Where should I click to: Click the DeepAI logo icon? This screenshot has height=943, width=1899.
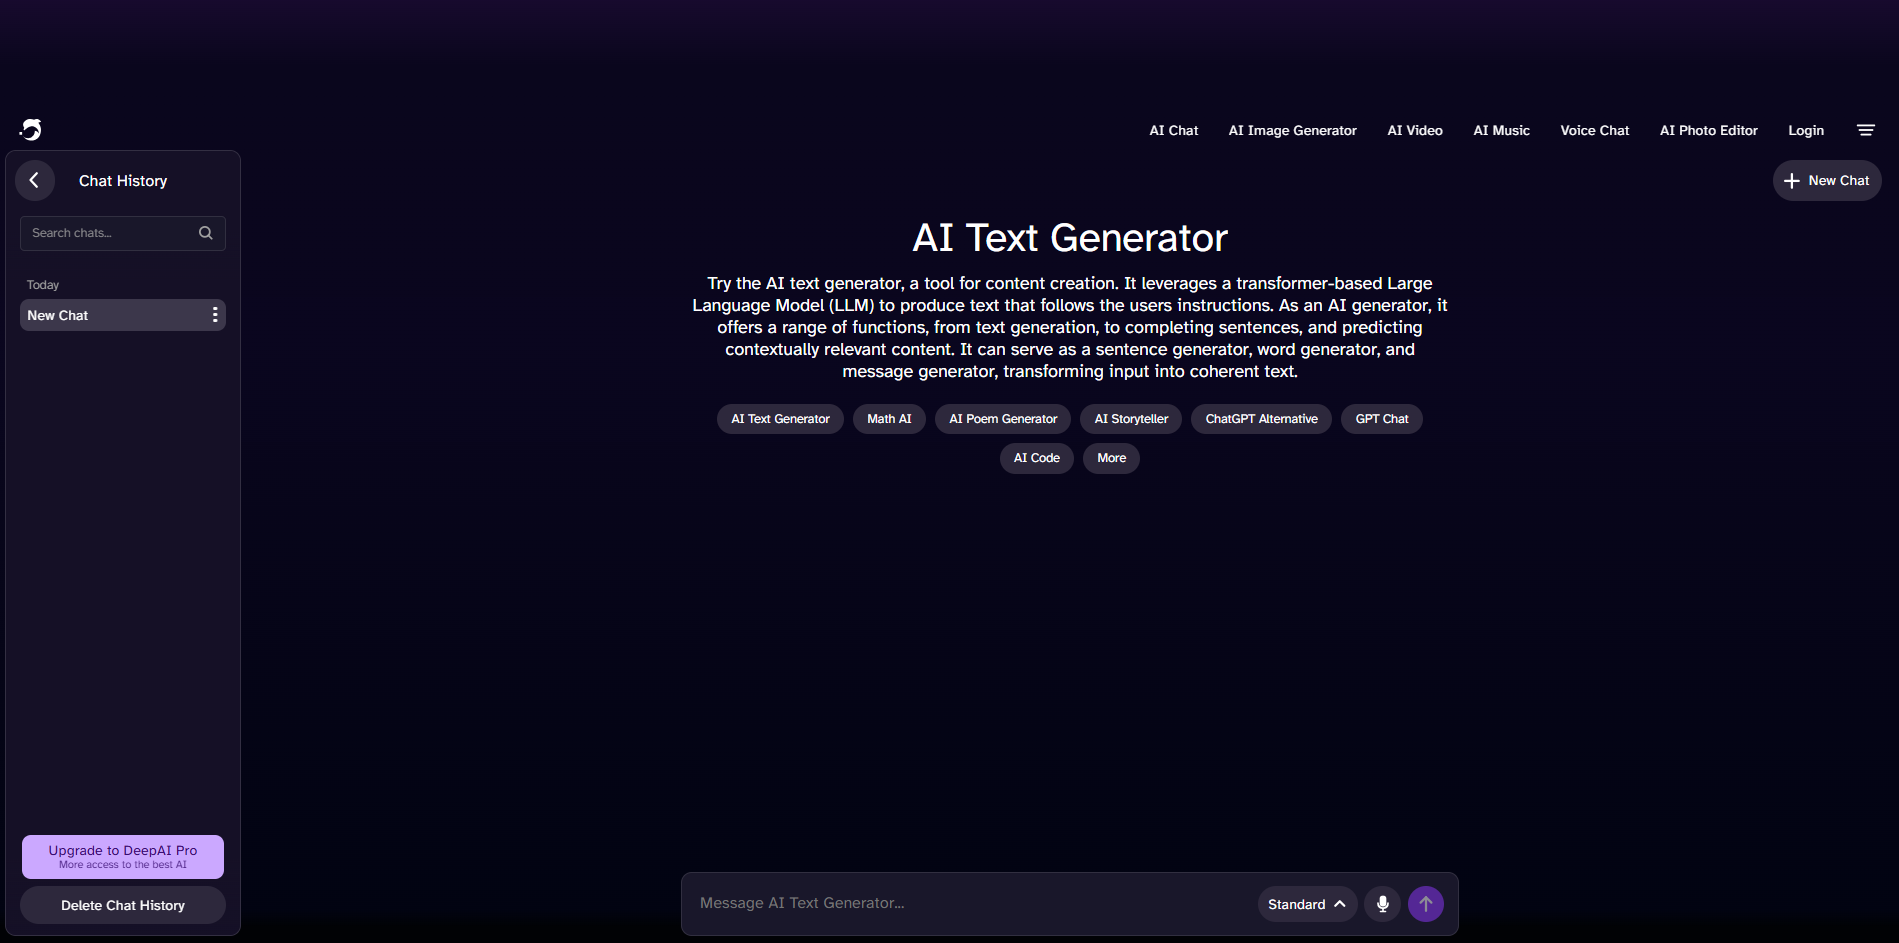(x=30, y=129)
